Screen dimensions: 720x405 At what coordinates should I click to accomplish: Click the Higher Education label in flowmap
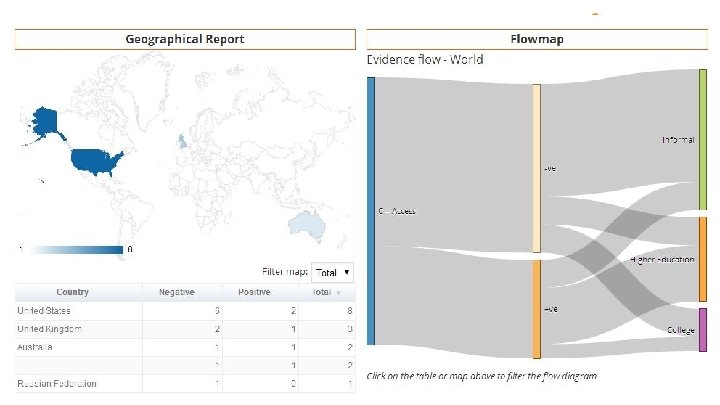coord(662,259)
